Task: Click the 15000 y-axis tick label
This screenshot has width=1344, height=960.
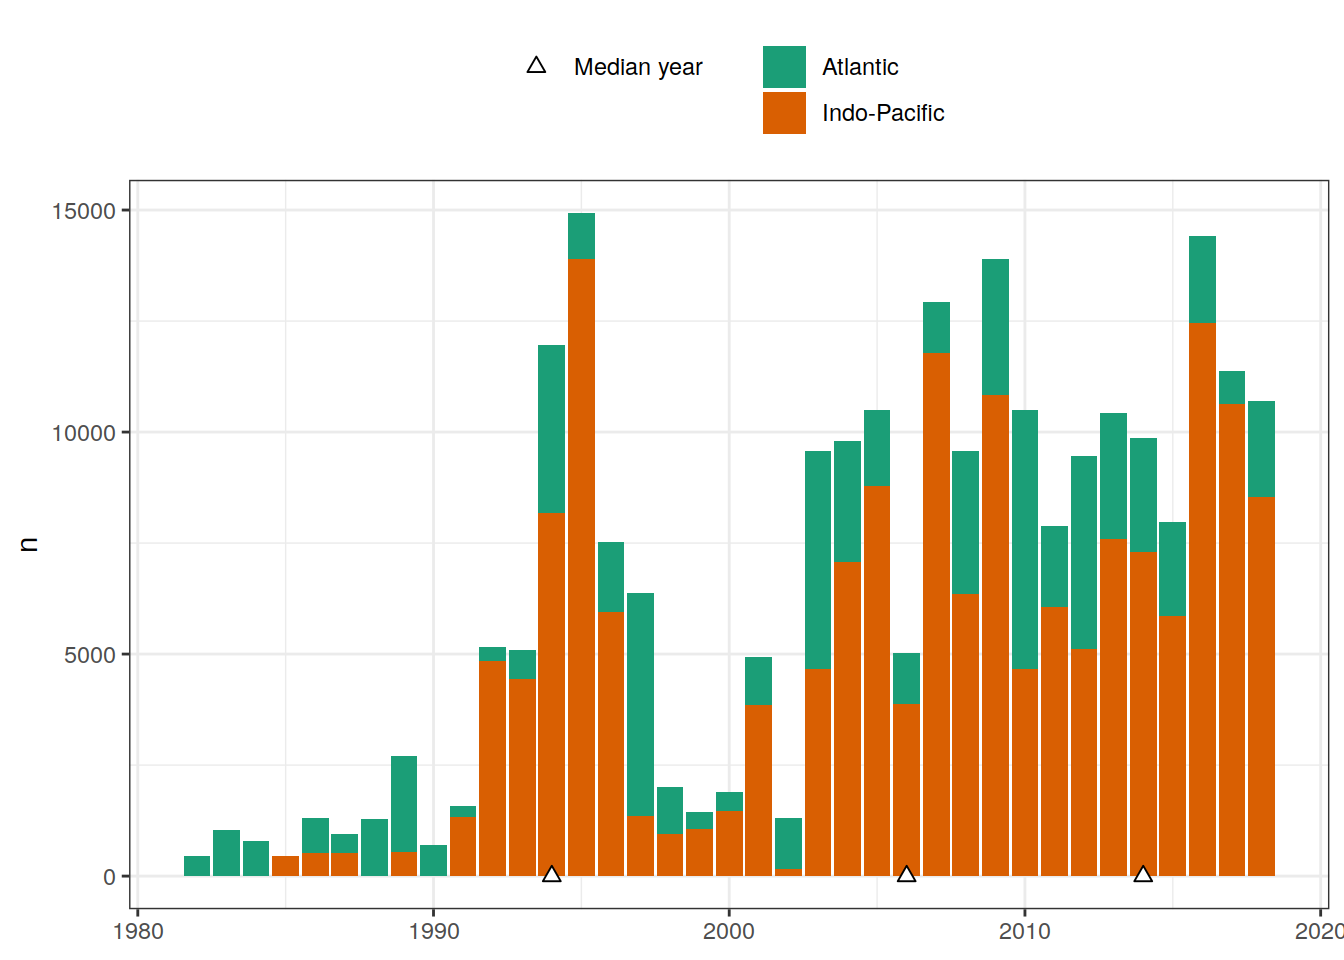Action: [x=84, y=211]
